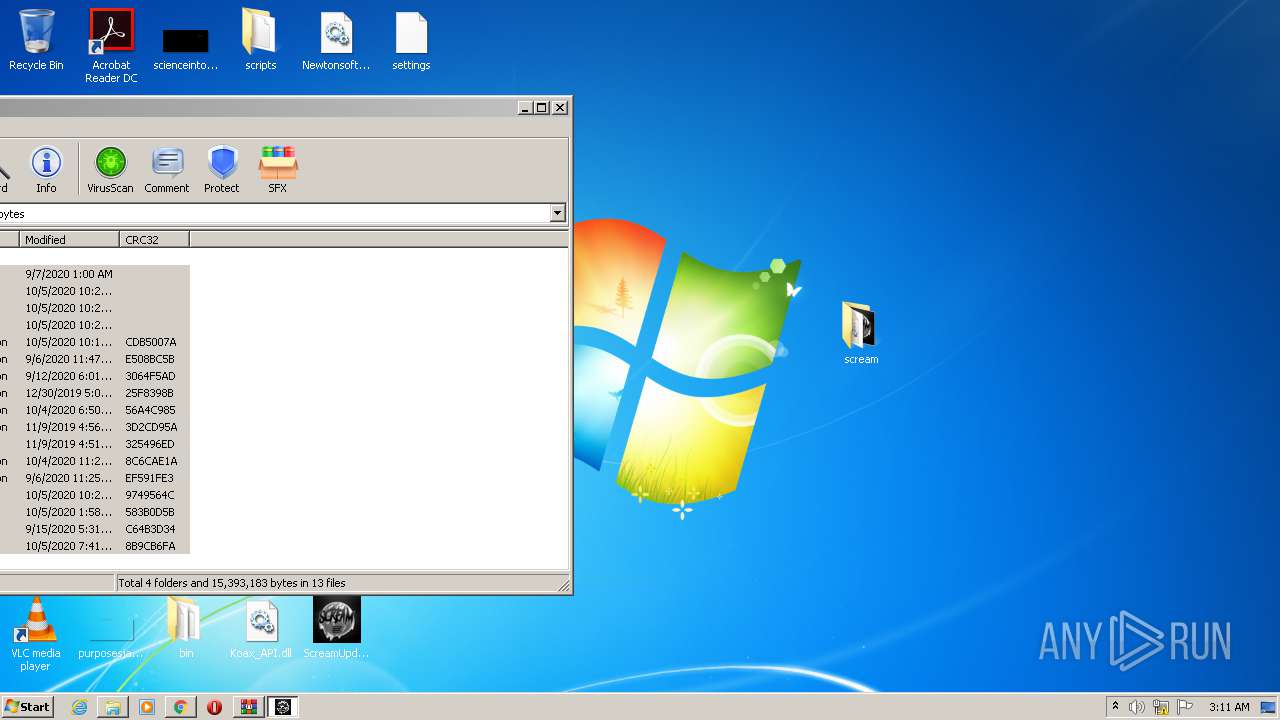Sort files by the Modified column header

coord(69,239)
